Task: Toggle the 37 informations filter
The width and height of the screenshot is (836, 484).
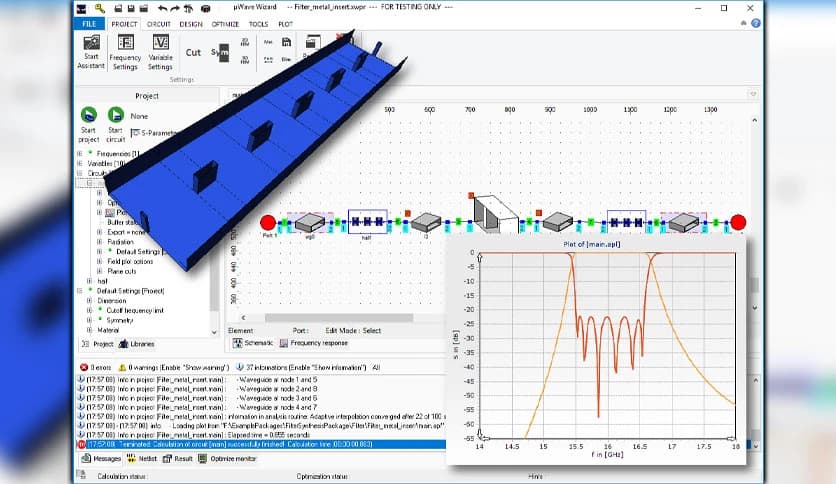Action: coord(301,367)
